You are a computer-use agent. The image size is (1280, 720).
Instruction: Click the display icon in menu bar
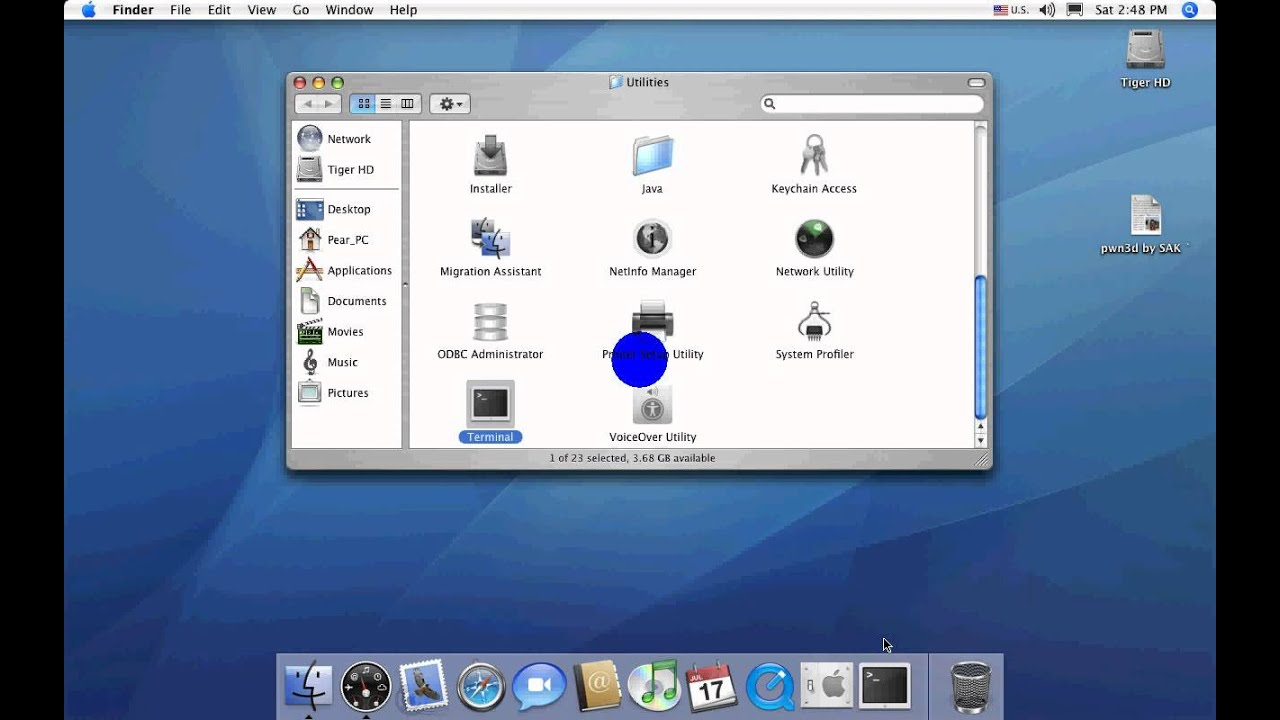point(1075,10)
